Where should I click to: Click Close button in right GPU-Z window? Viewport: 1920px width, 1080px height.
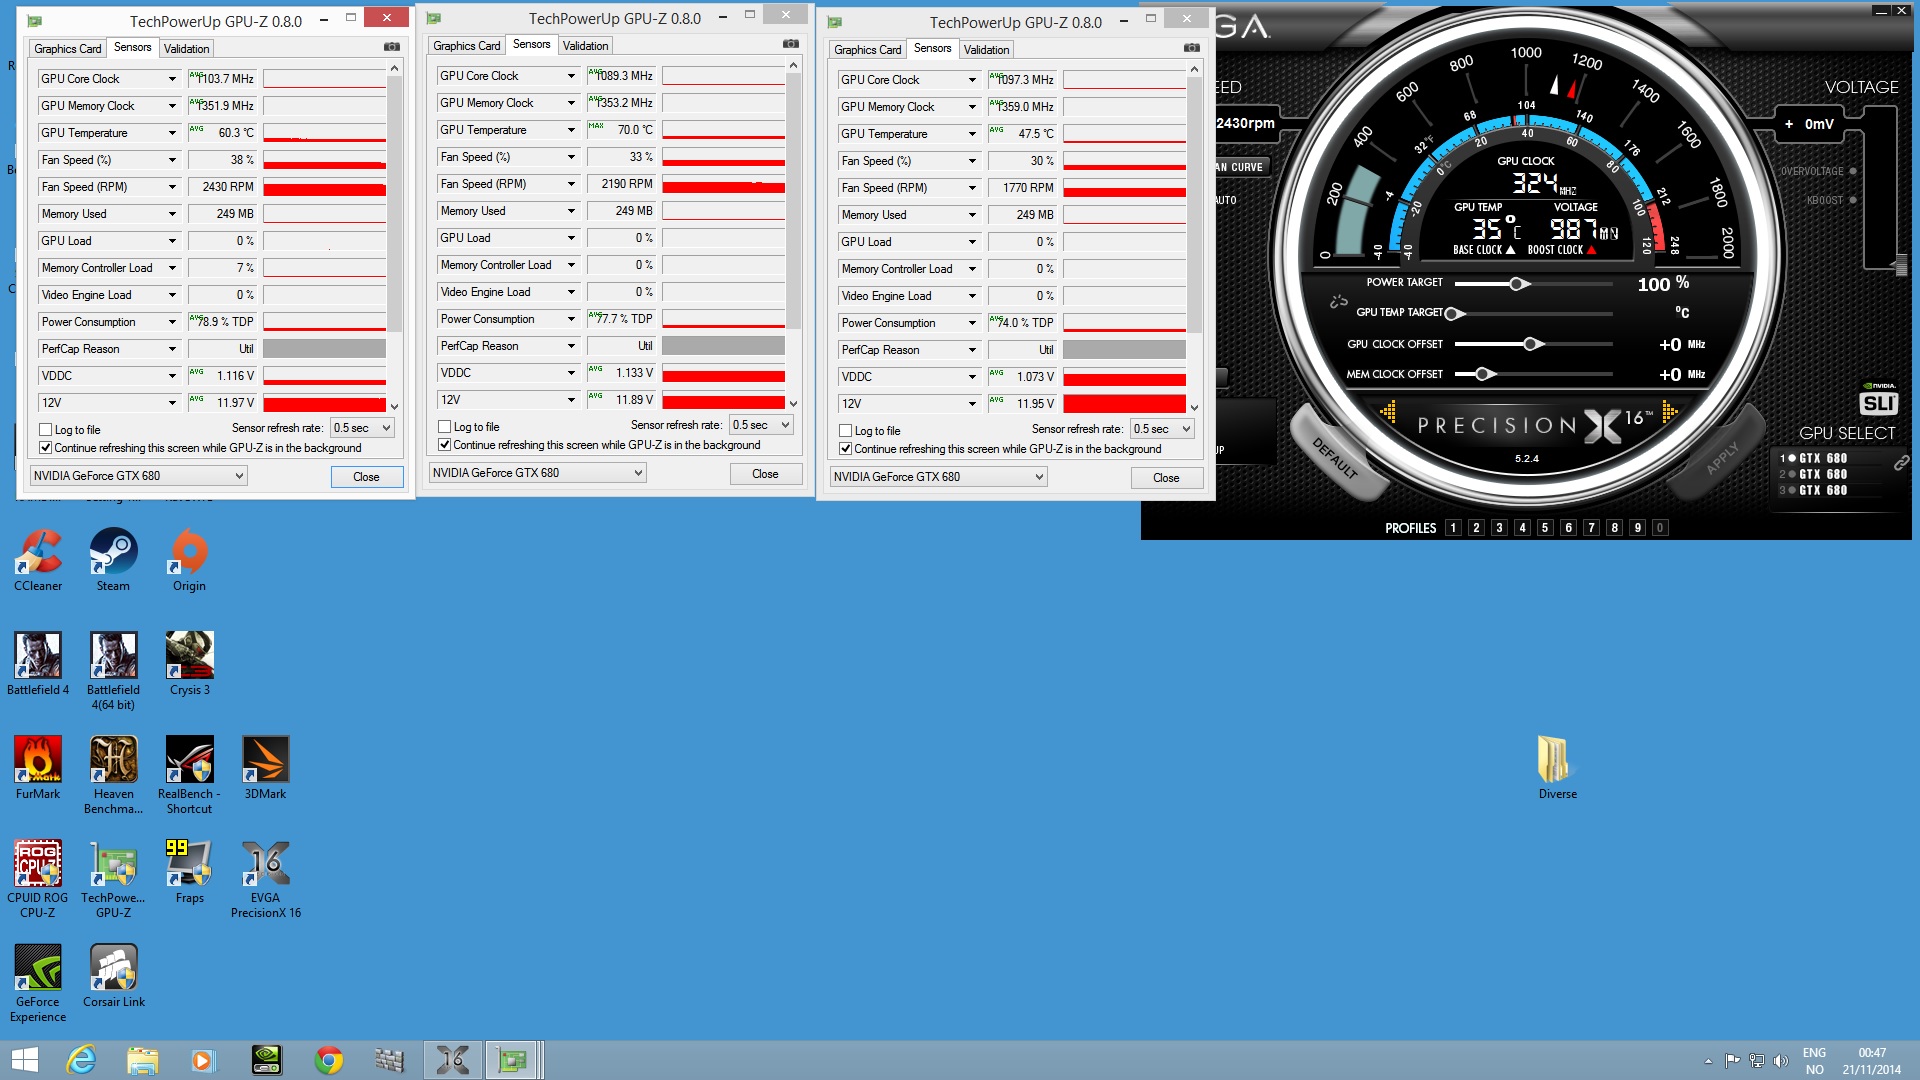click(x=1166, y=478)
